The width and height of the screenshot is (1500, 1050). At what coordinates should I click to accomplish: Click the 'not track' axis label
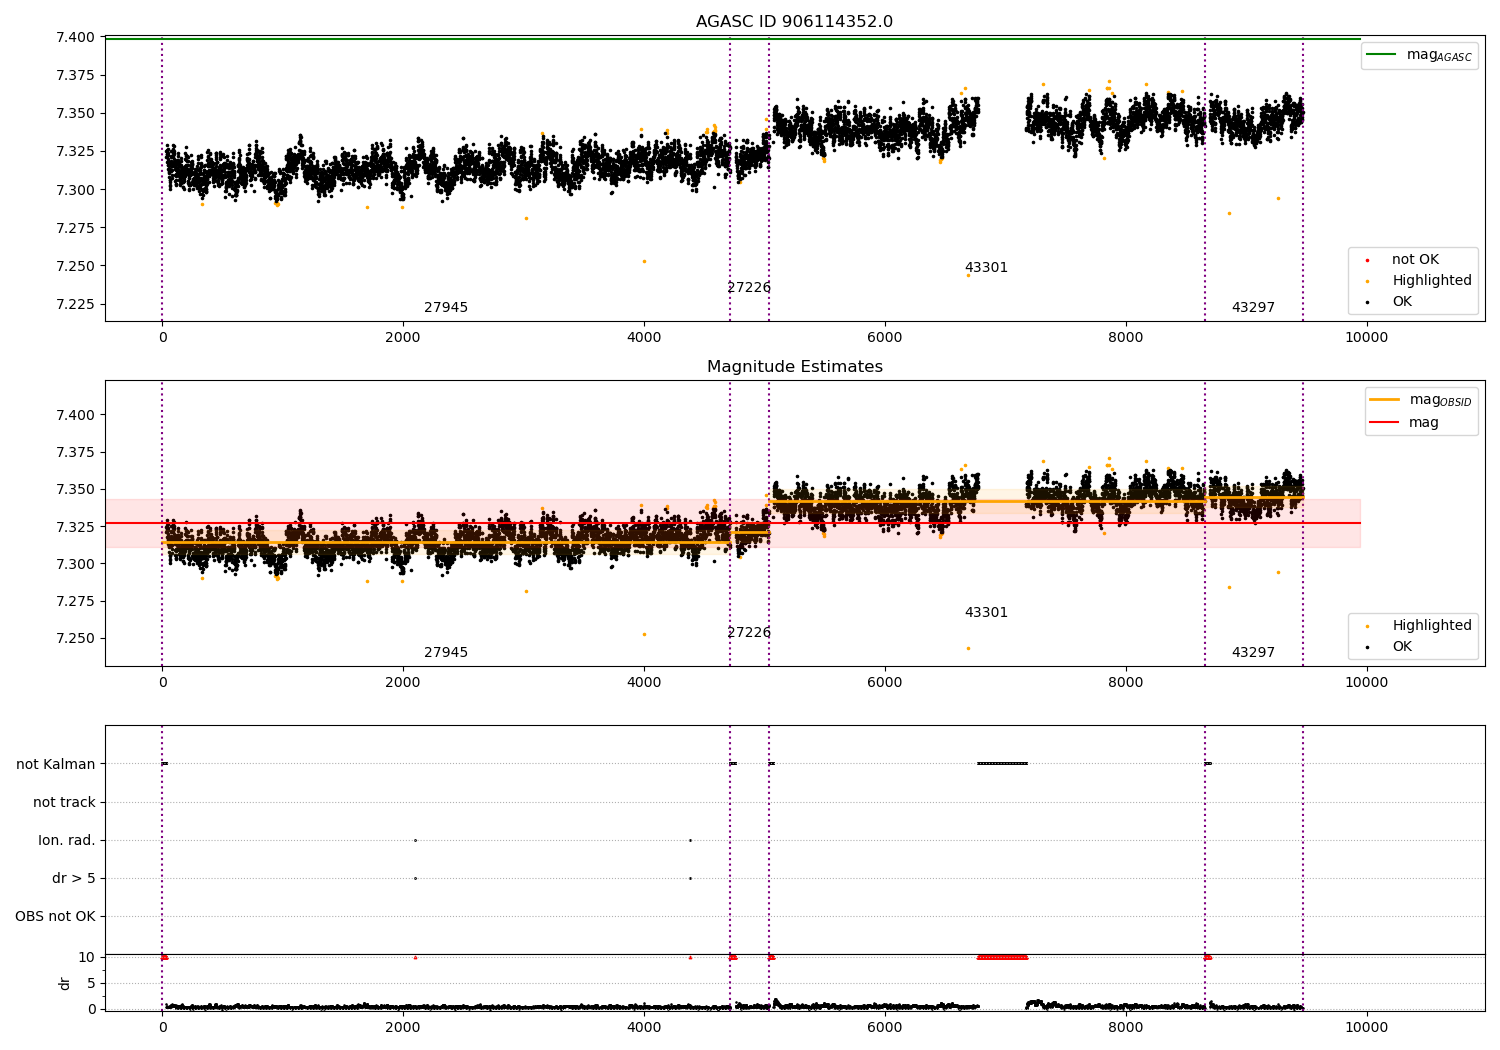(64, 802)
